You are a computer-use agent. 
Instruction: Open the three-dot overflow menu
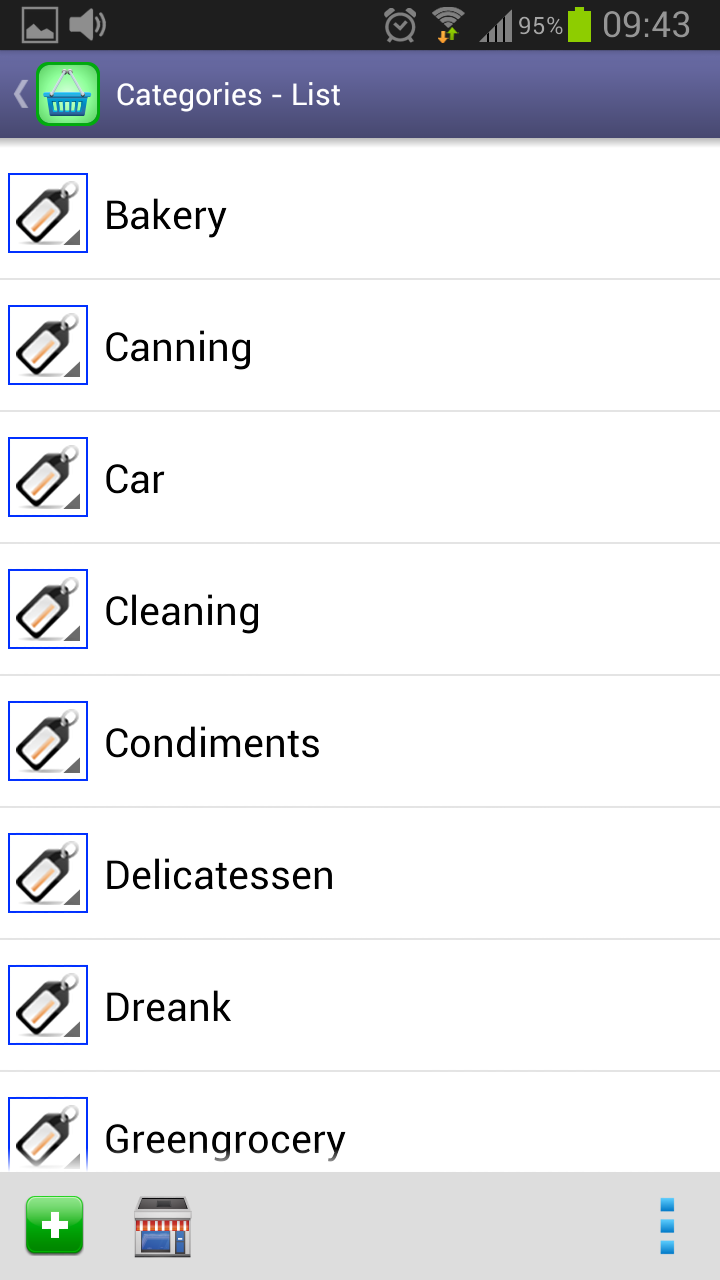click(667, 1225)
